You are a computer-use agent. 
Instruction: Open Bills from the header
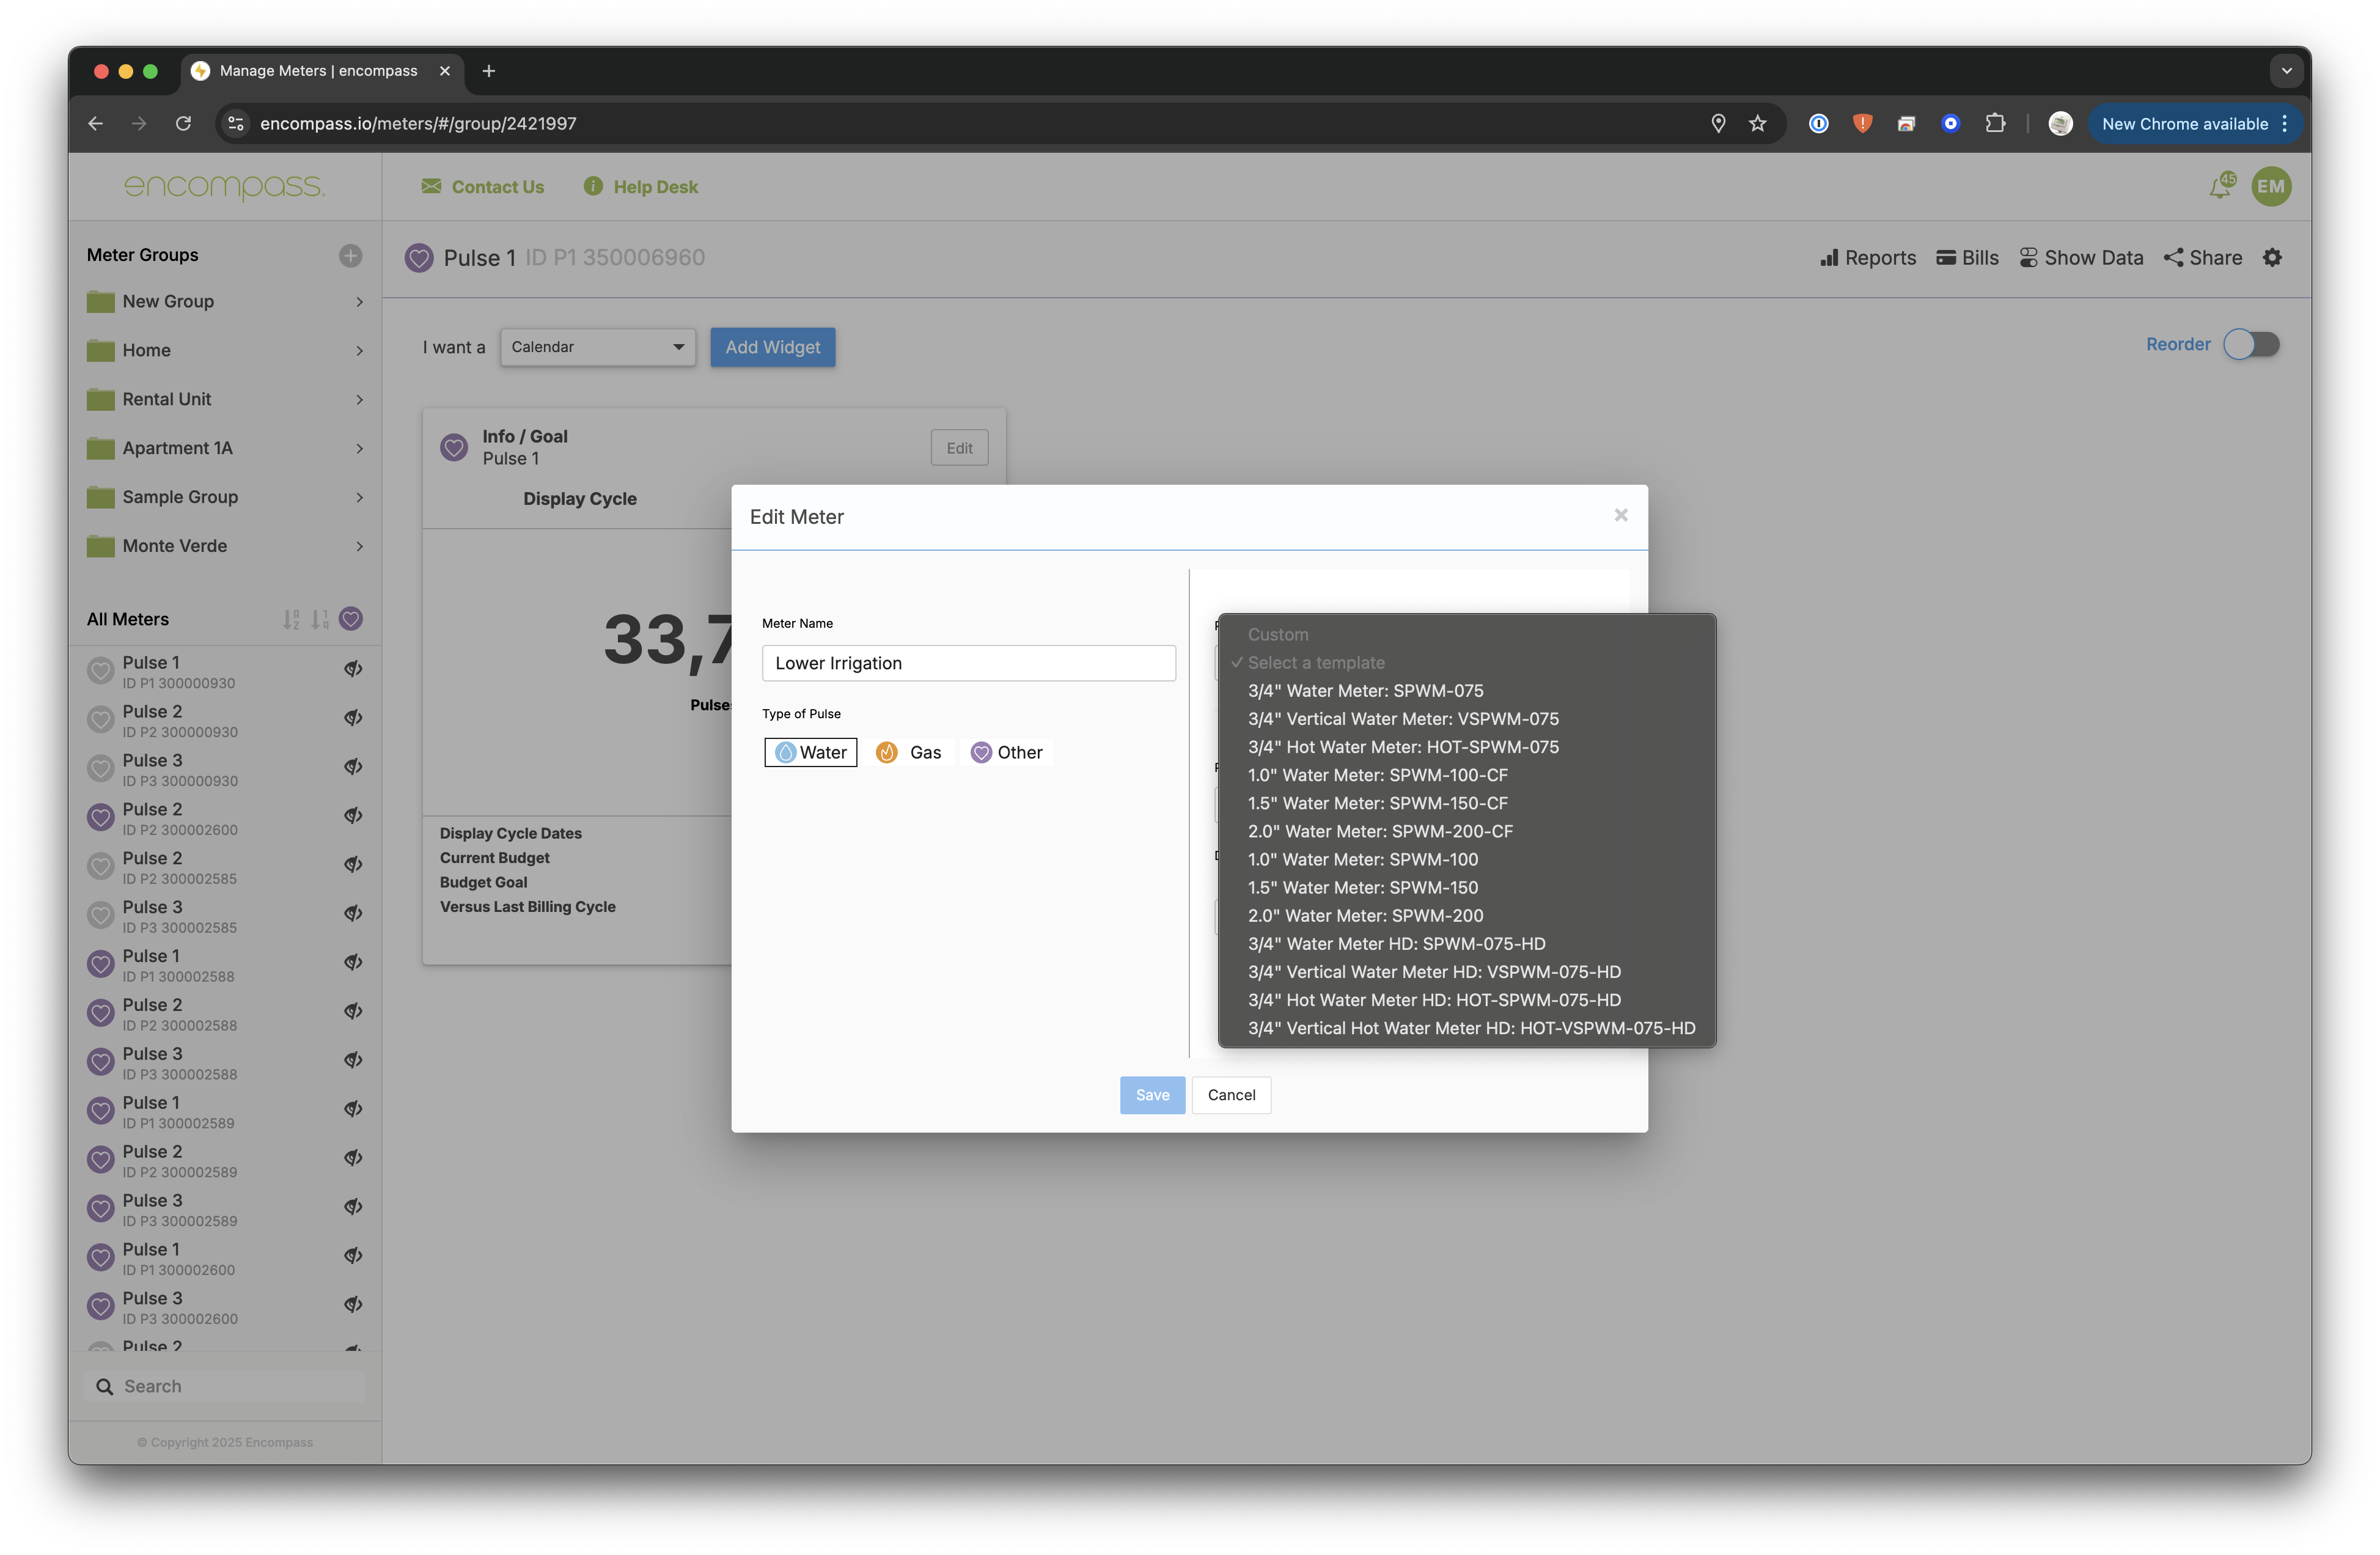point(1967,258)
